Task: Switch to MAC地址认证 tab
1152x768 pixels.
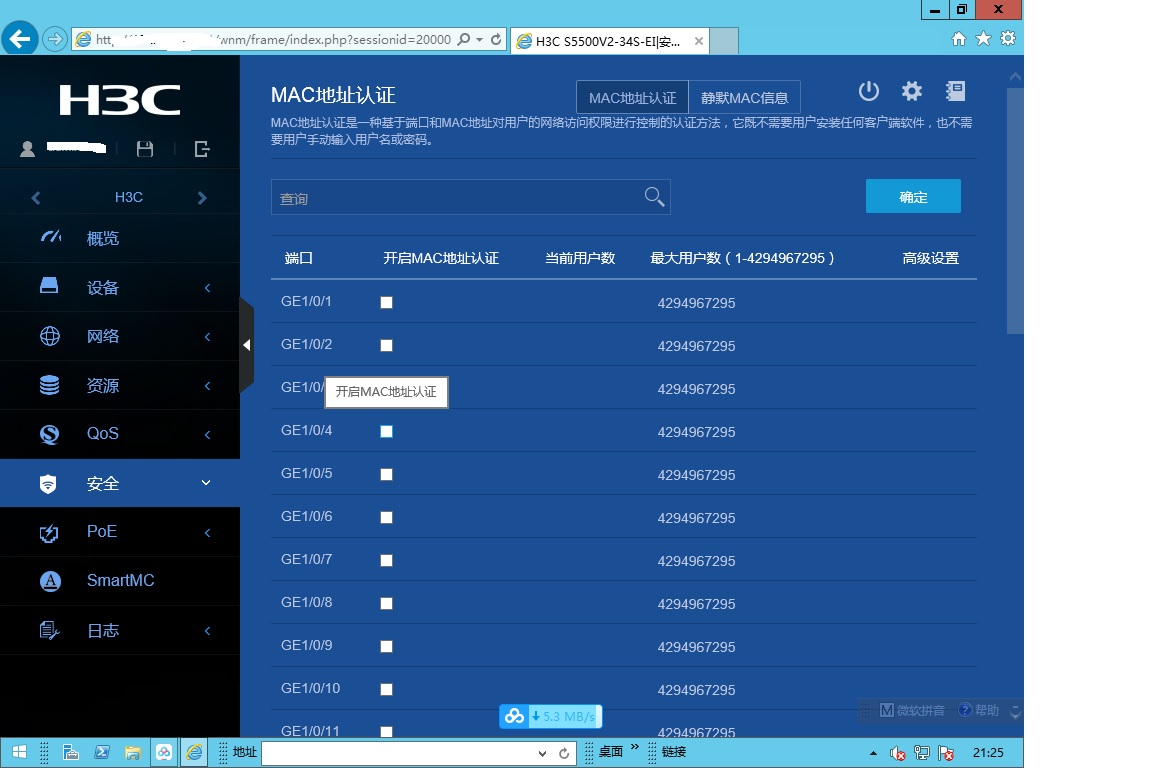Action: click(x=633, y=98)
